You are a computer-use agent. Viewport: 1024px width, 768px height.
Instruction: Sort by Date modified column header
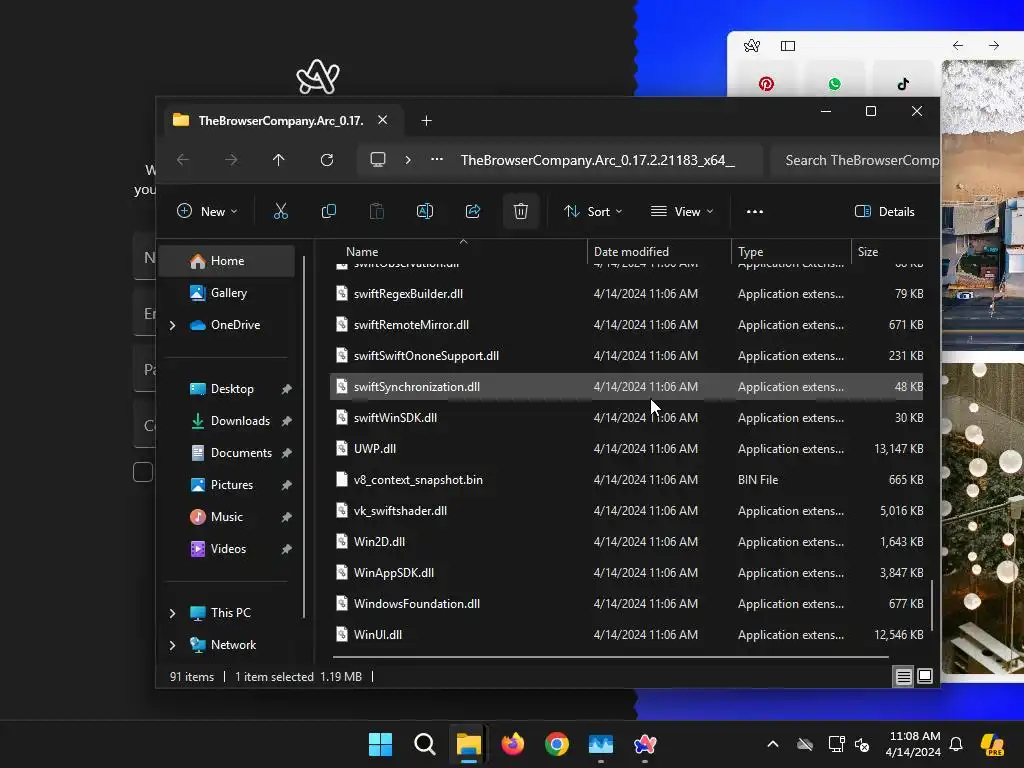pos(631,252)
